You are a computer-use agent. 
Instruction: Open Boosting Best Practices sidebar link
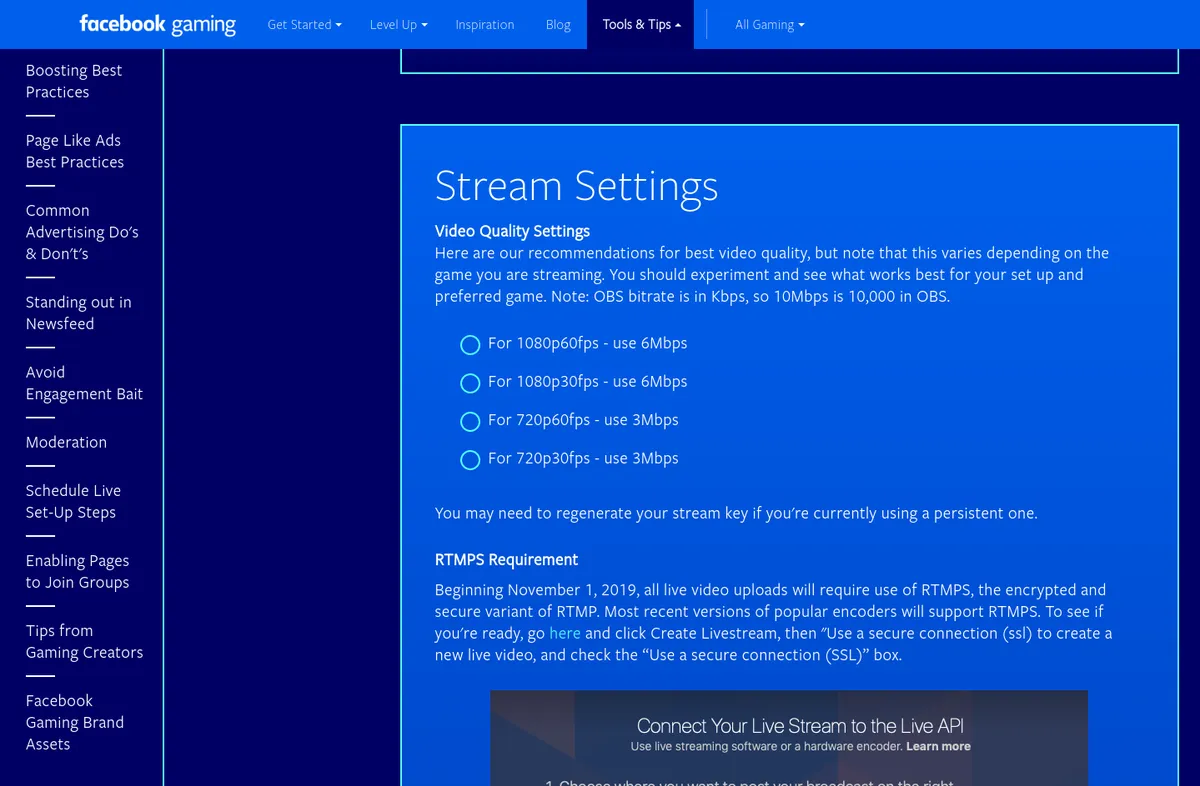coord(74,81)
